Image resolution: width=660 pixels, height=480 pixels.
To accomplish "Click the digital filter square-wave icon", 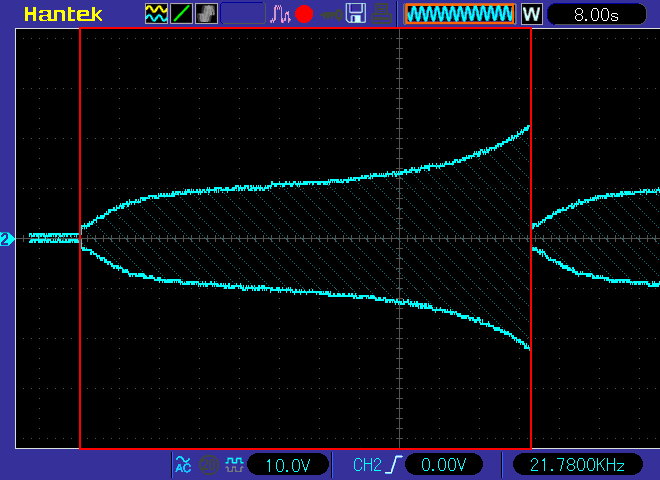I will pos(234,465).
